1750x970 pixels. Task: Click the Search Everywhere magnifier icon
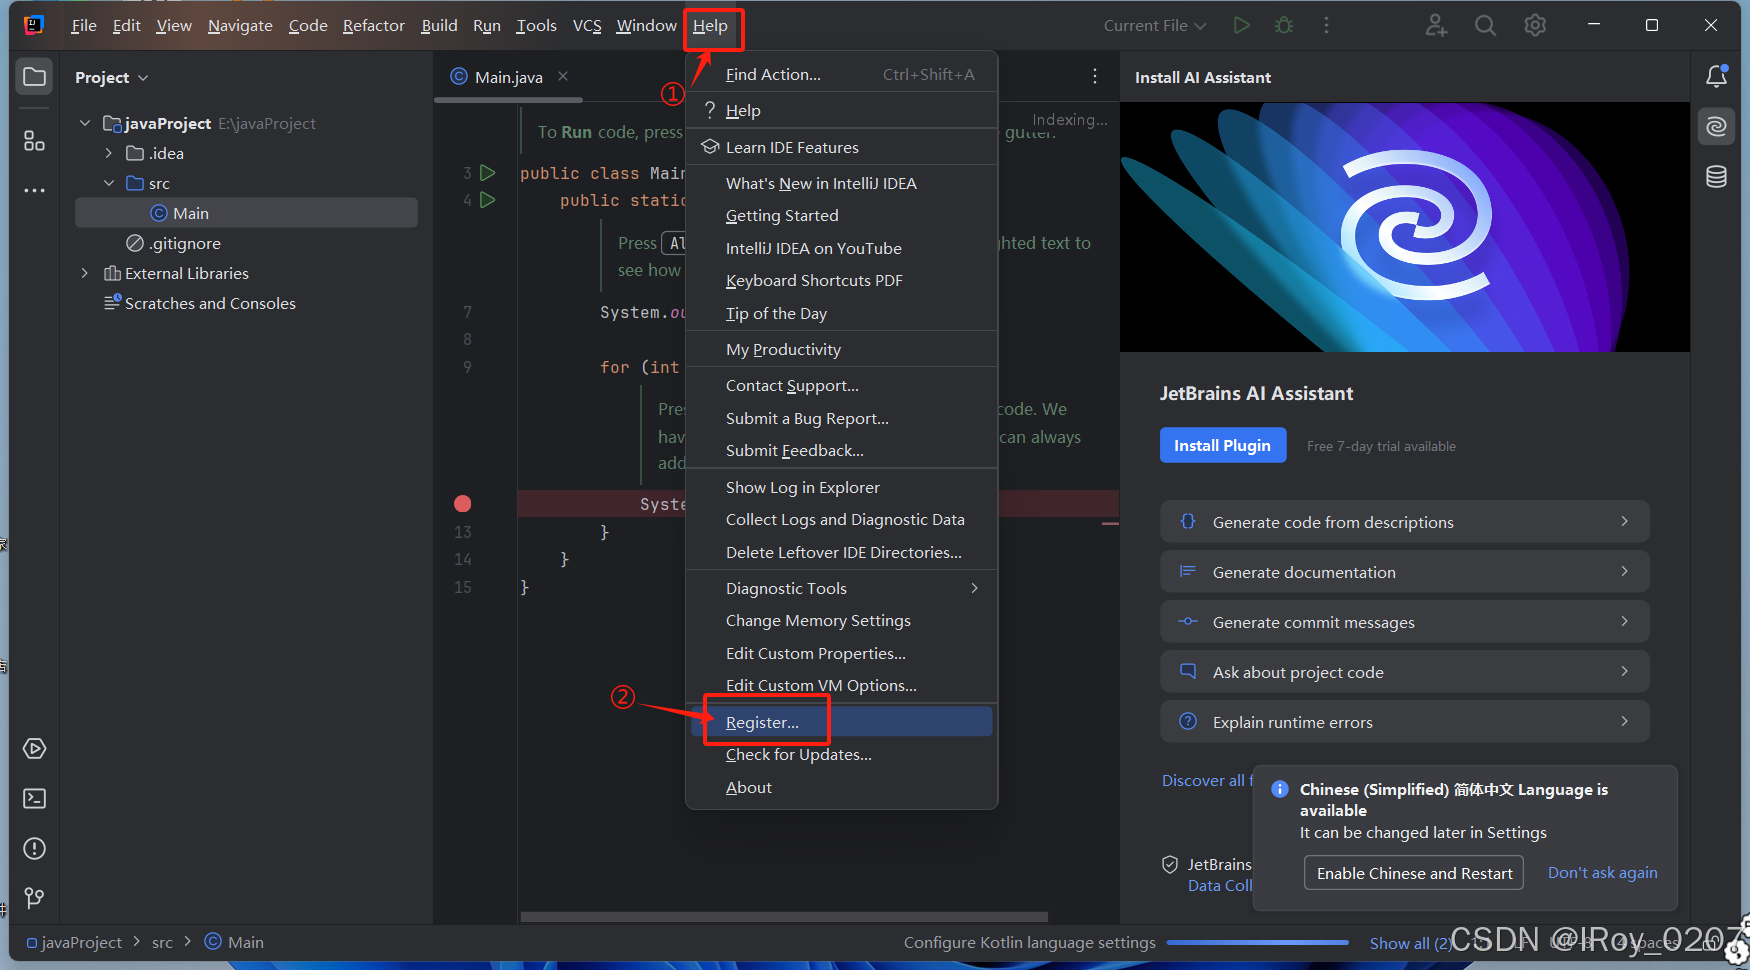click(1486, 25)
